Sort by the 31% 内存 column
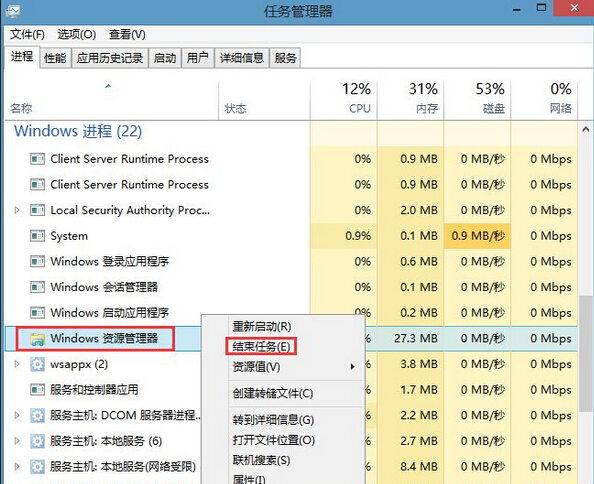This screenshot has width=594, height=484. [x=410, y=100]
